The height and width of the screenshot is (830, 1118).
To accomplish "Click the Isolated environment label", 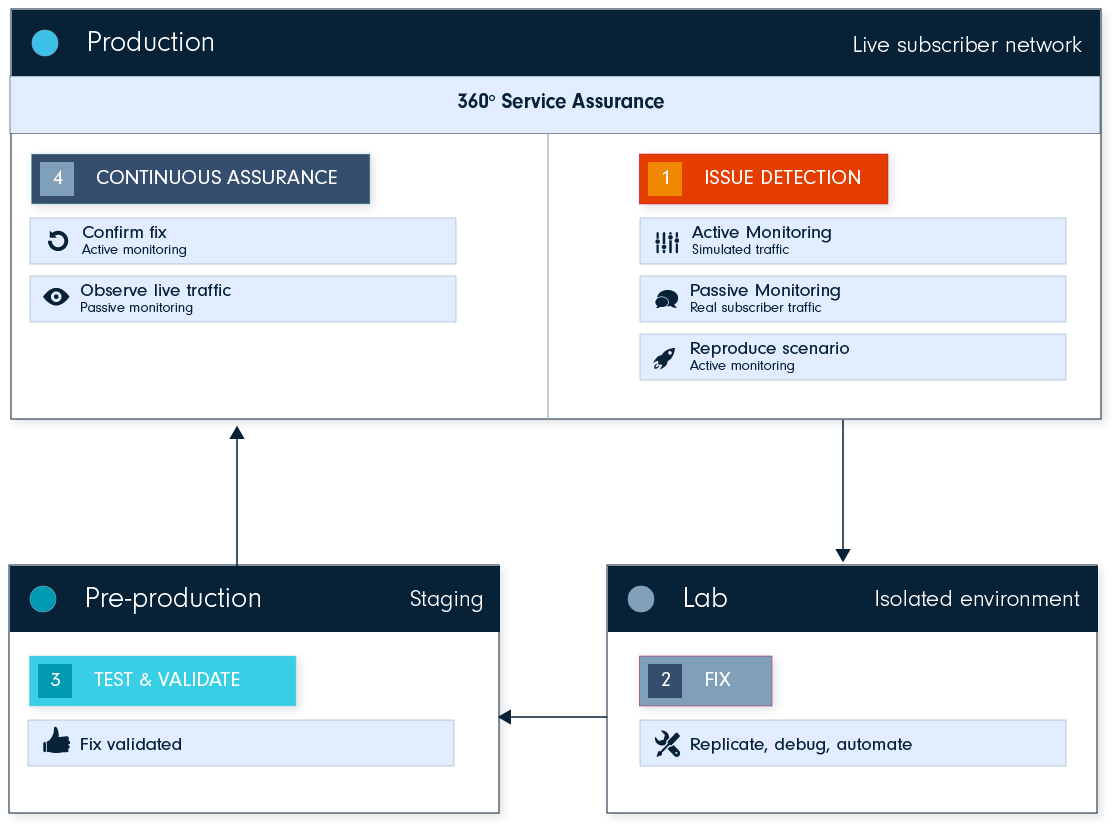I will pos(976,599).
